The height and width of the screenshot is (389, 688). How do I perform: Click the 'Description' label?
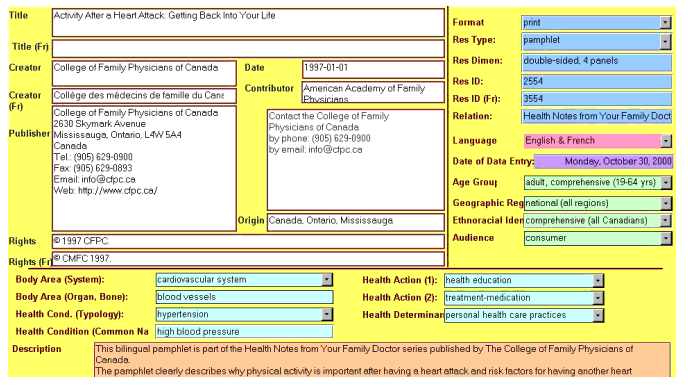(37, 349)
